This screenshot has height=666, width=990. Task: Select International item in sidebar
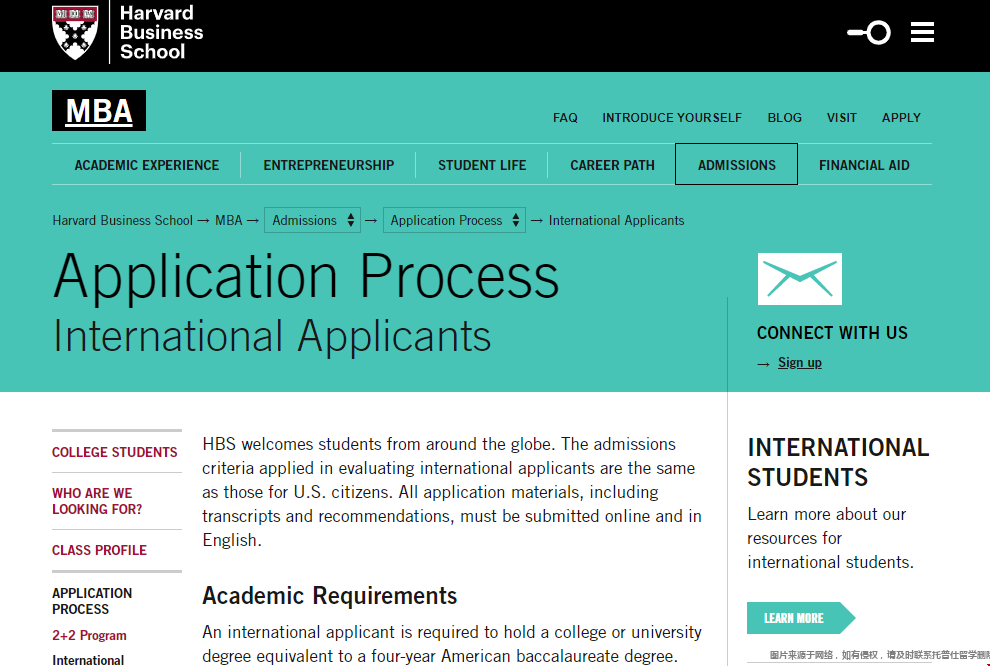88,660
